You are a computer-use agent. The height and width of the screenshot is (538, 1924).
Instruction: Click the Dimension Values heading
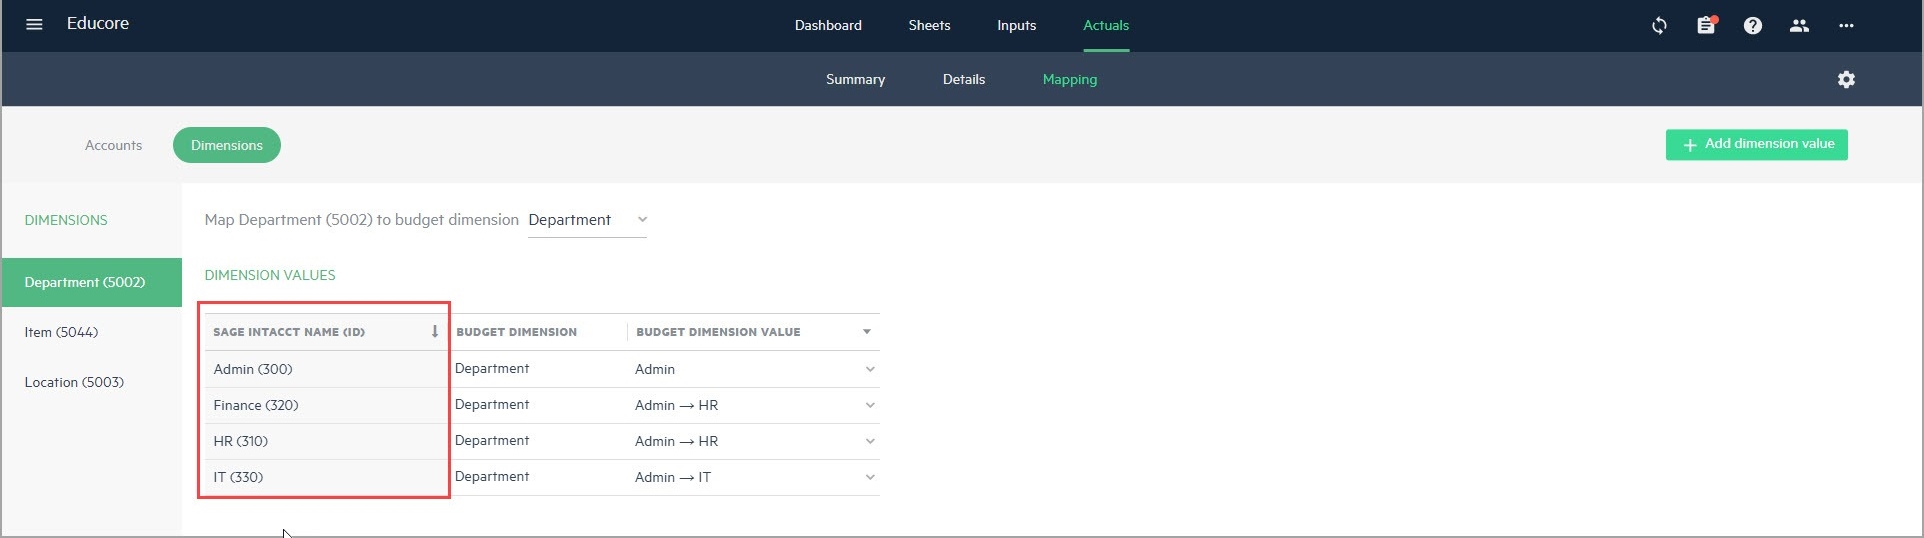tap(270, 275)
